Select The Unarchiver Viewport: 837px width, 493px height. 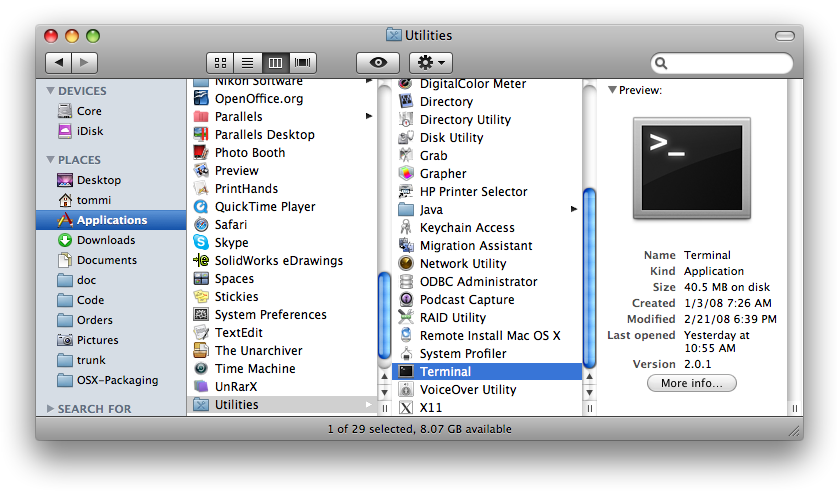click(x=282, y=351)
